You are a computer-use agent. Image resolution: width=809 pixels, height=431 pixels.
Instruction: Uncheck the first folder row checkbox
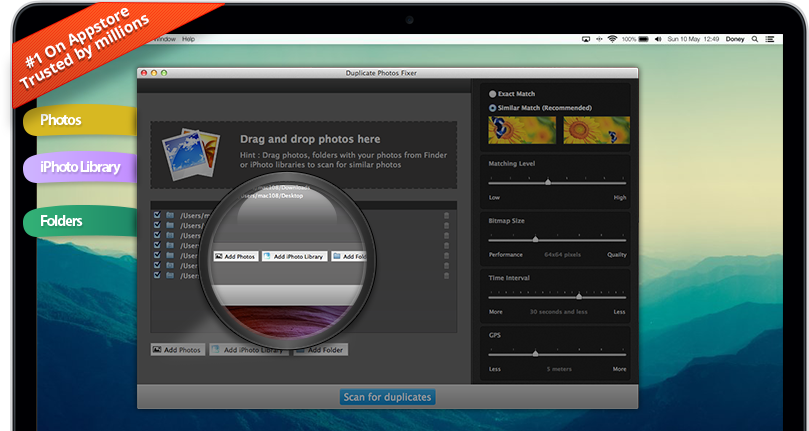click(157, 215)
